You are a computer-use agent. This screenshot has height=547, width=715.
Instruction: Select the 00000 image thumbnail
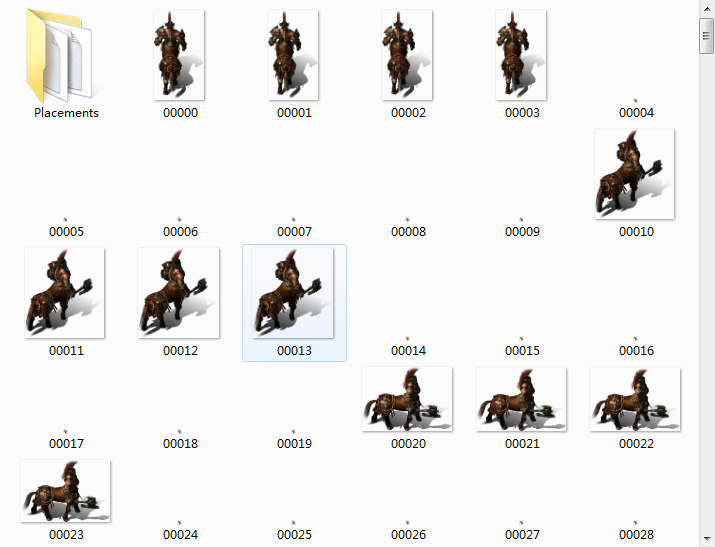click(x=179, y=55)
